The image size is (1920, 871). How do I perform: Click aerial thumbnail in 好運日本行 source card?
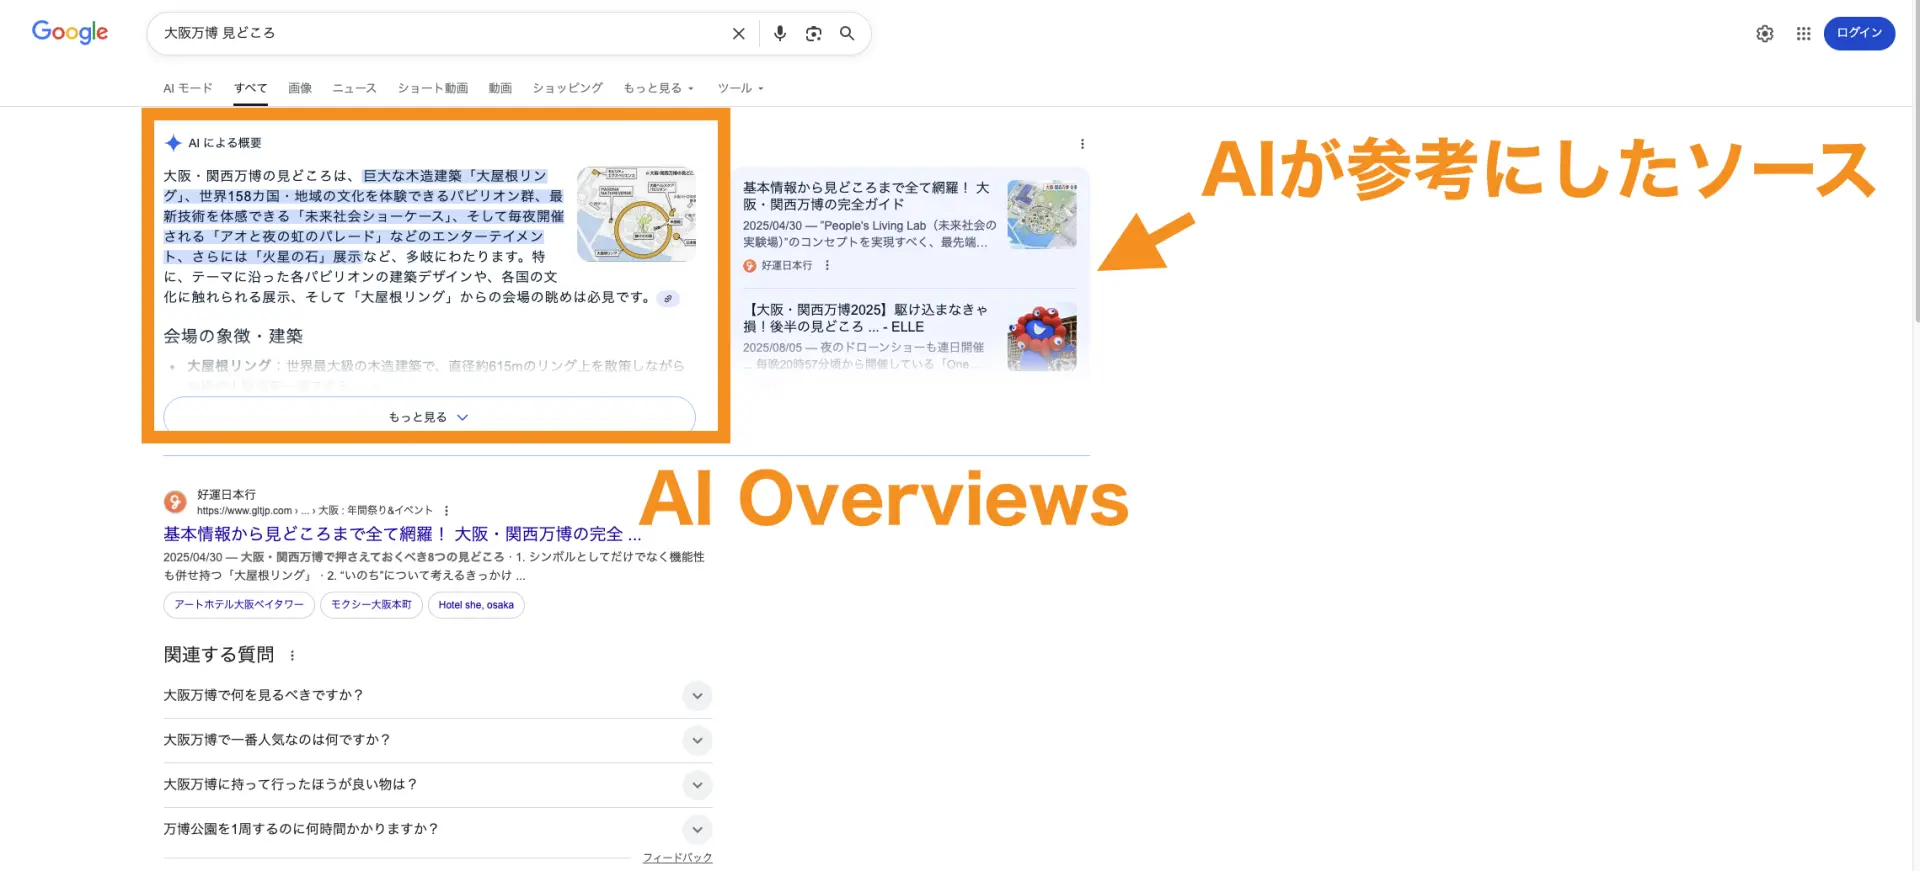(x=1042, y=215)
